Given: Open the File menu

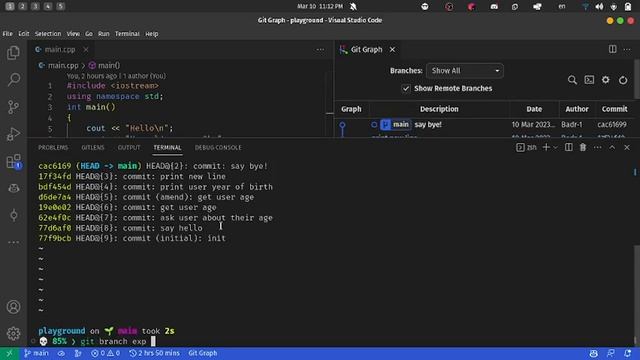Looking at the screenshot, I should point(7,34).
